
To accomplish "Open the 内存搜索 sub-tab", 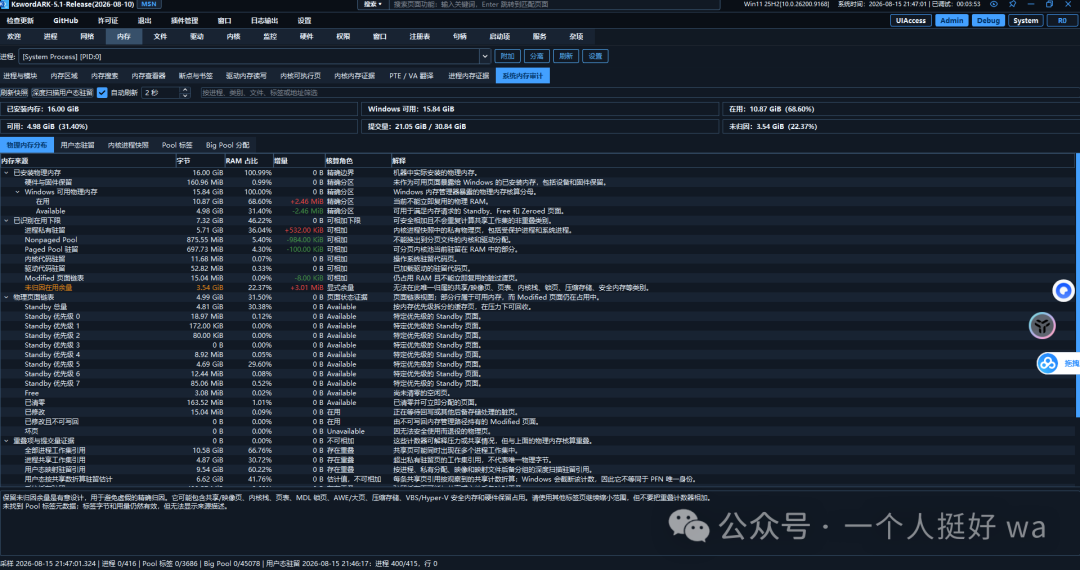I will tap(105, 76).
